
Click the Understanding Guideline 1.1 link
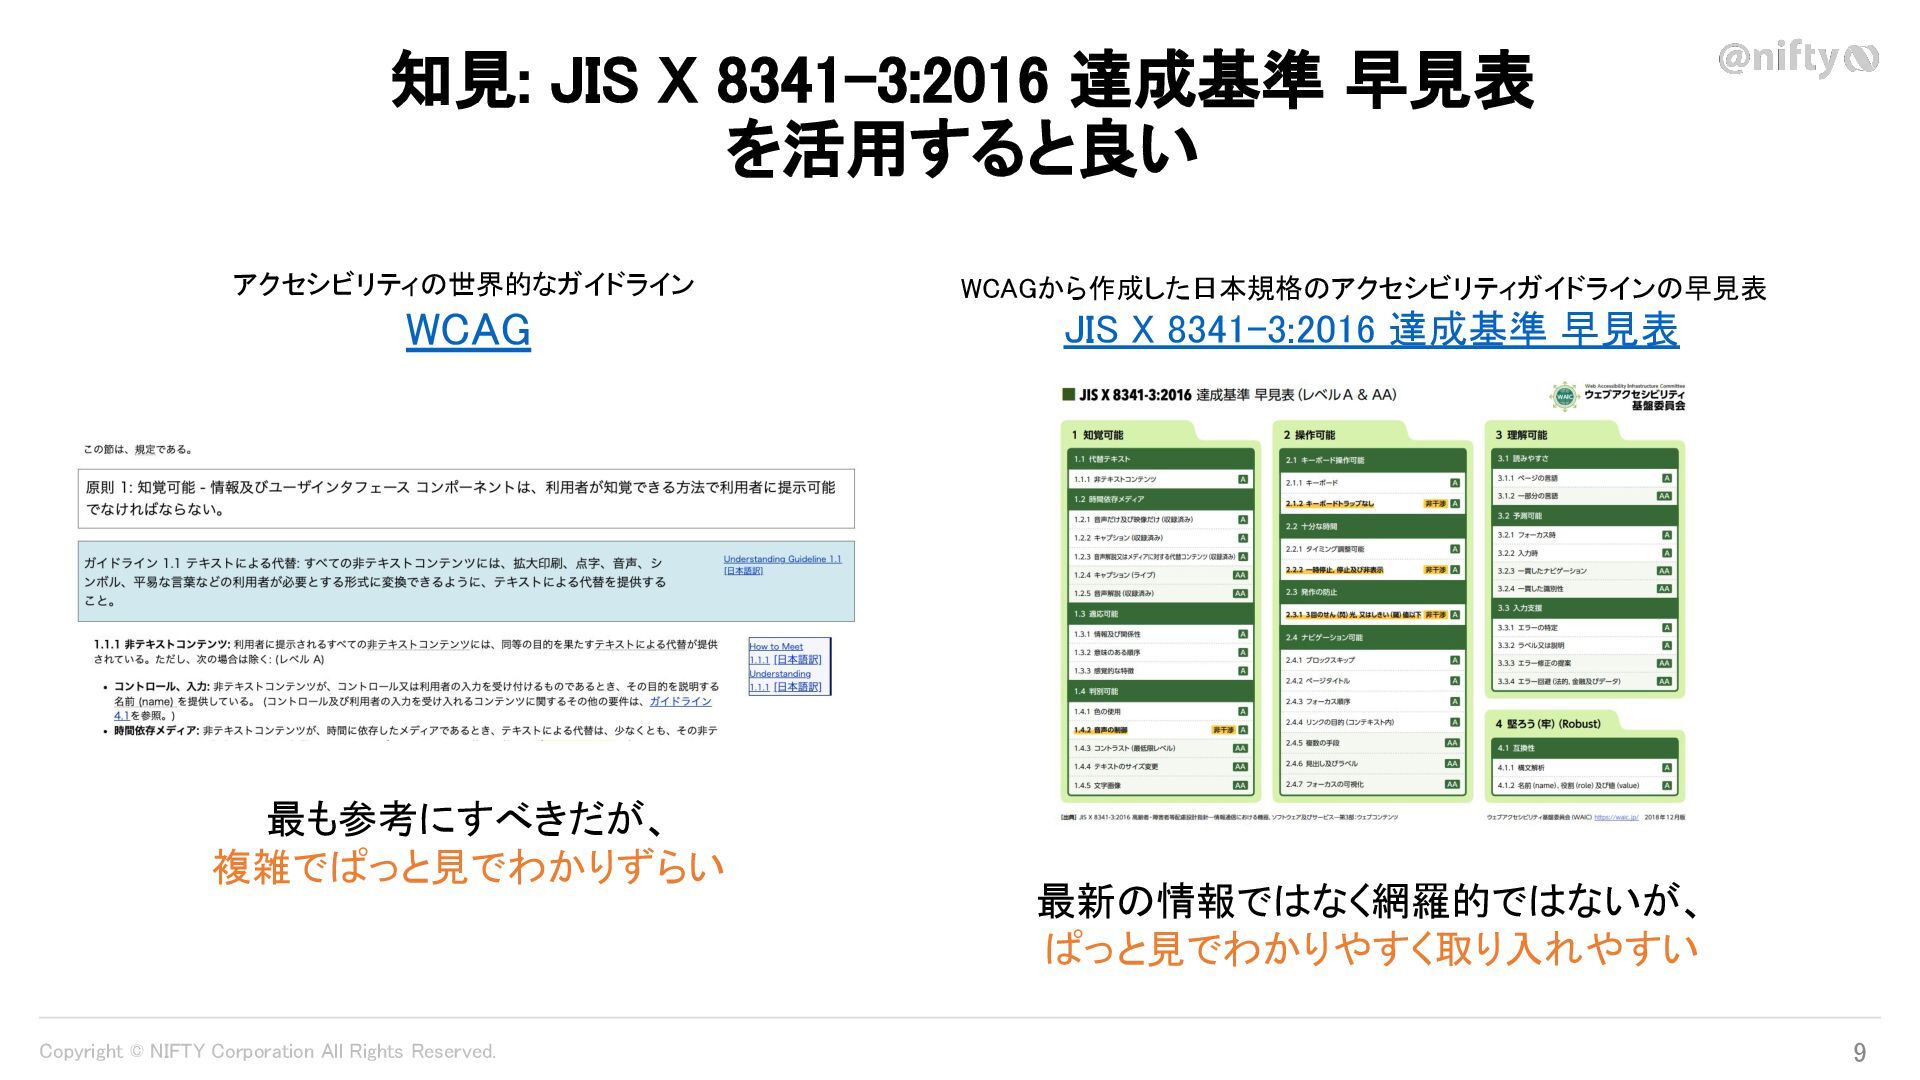[782, 560]
